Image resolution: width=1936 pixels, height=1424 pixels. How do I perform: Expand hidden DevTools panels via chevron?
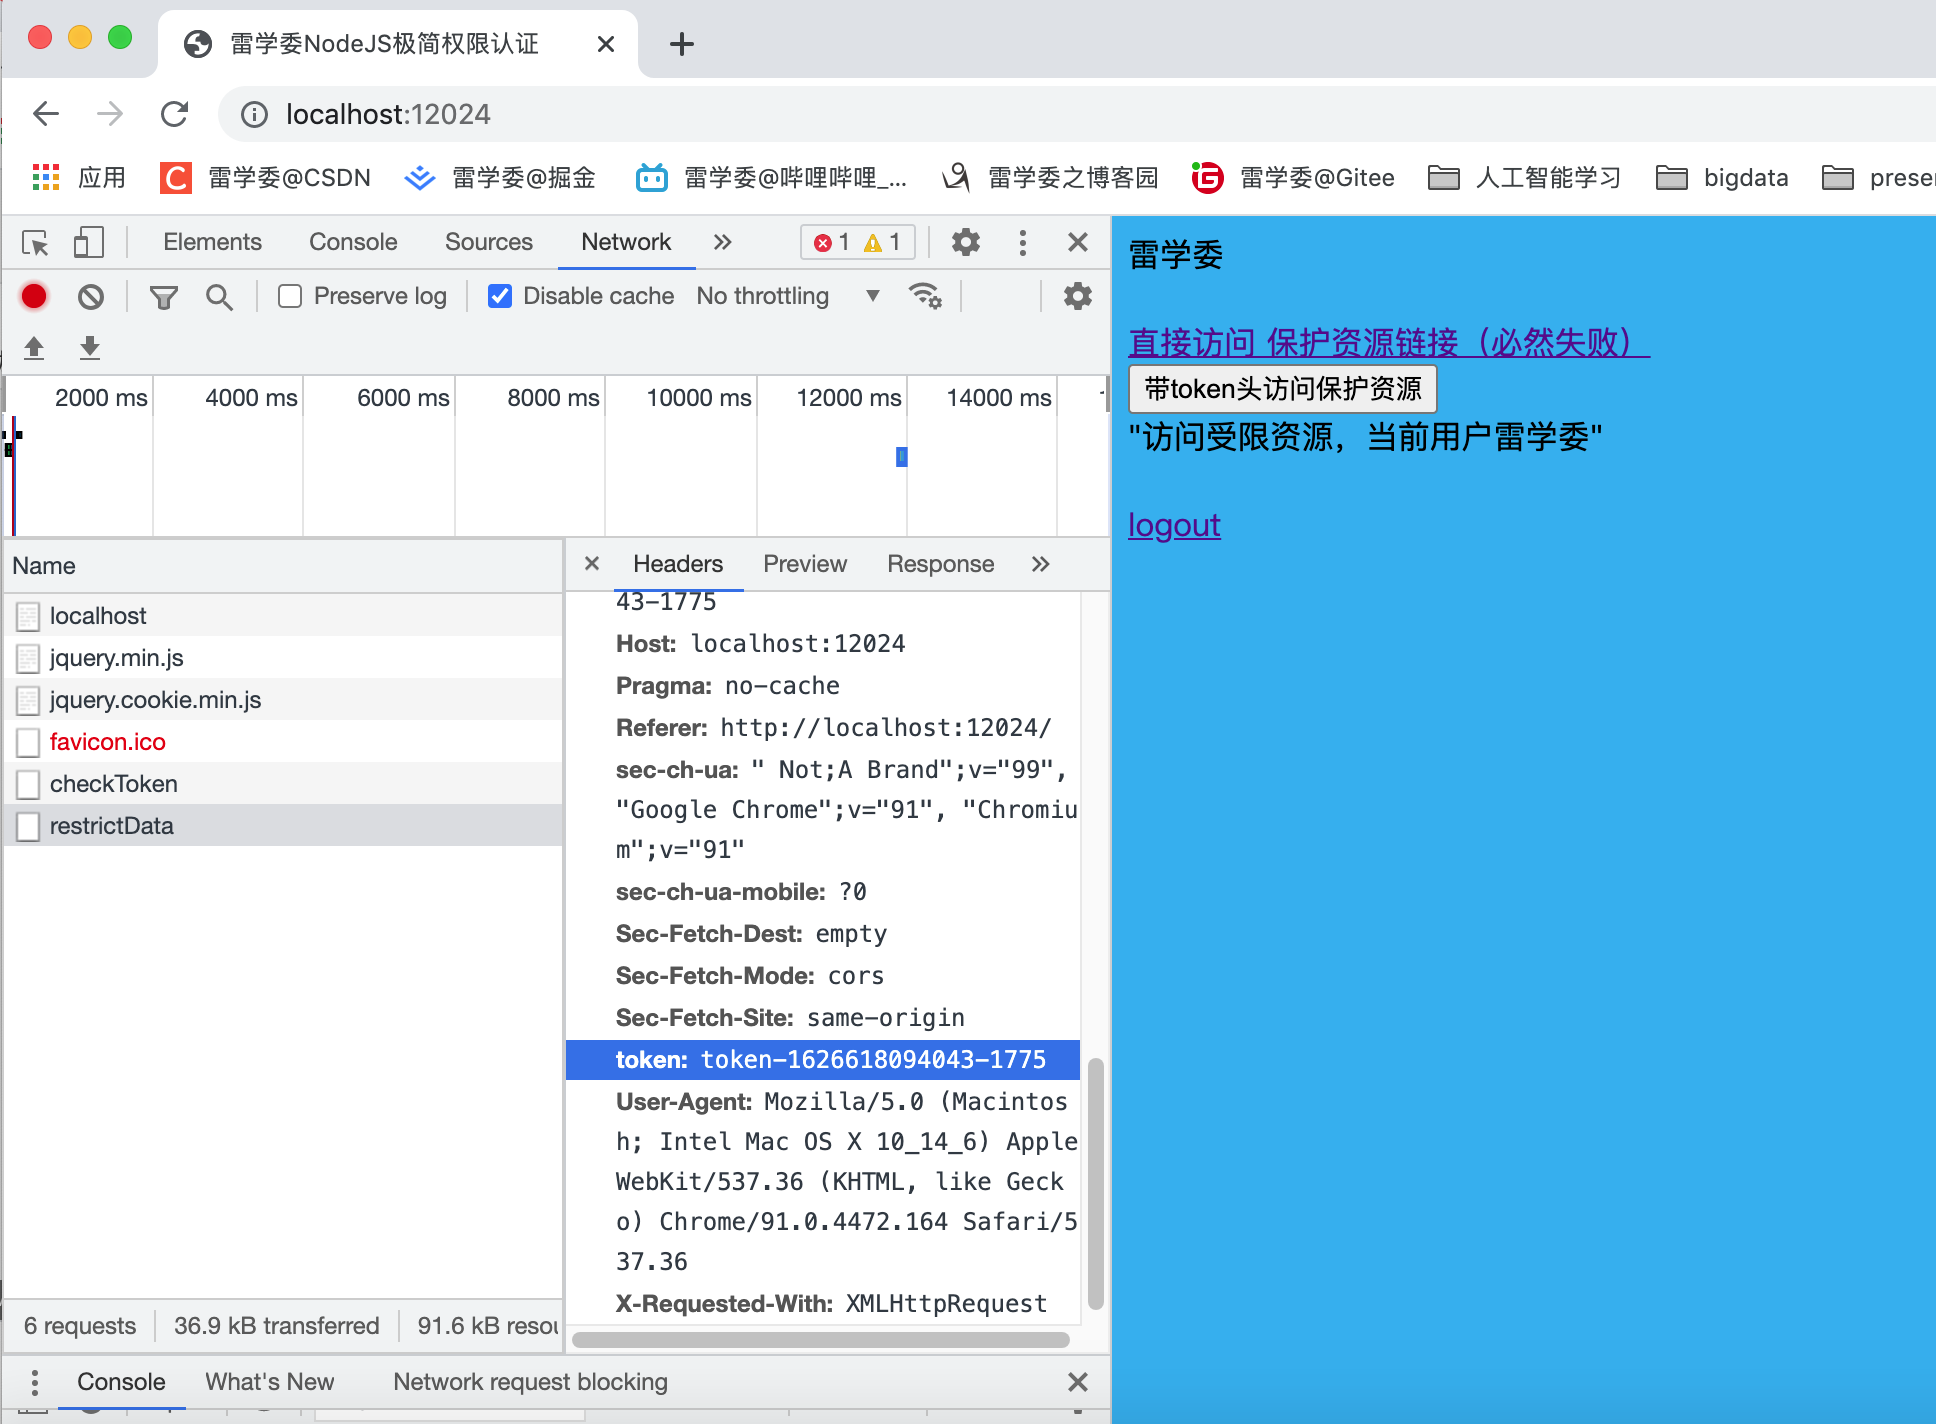(x=723, y=242)
